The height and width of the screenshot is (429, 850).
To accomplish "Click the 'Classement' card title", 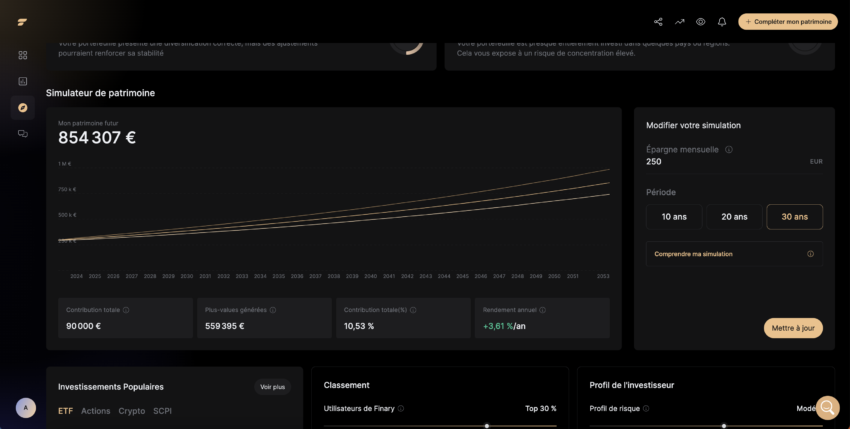I will [346, 385].
